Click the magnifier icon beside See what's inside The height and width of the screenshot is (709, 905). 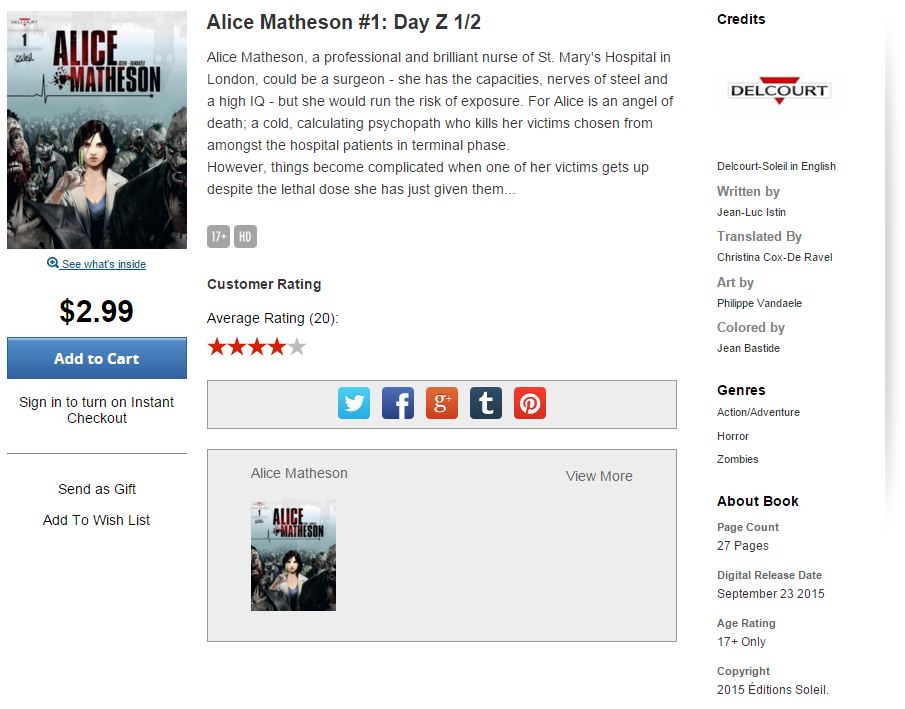click(53, 263)
